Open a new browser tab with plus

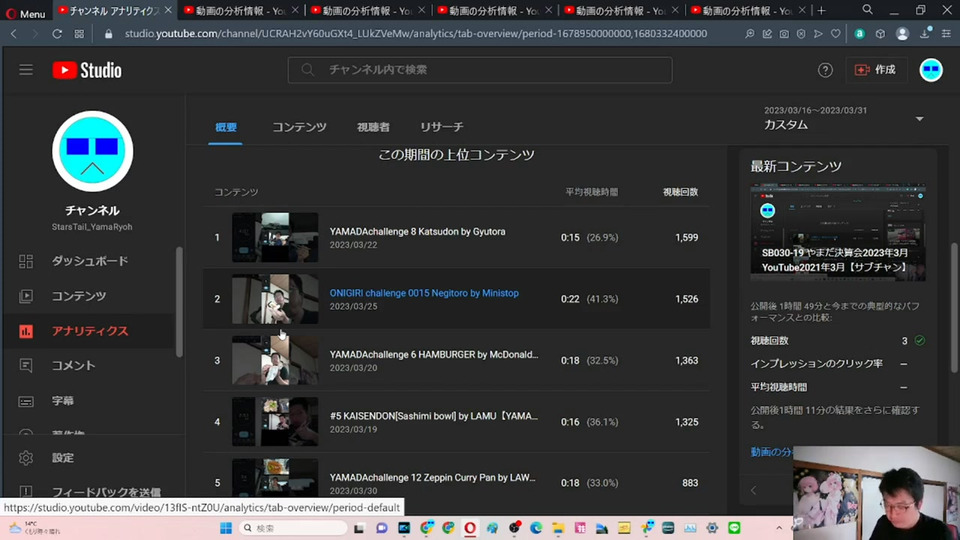[x=822, y=10]
